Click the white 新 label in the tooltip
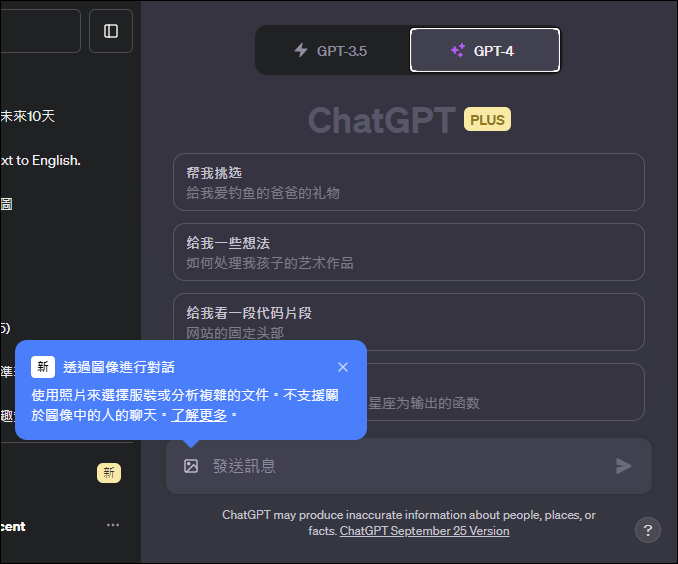 [43, 367]
